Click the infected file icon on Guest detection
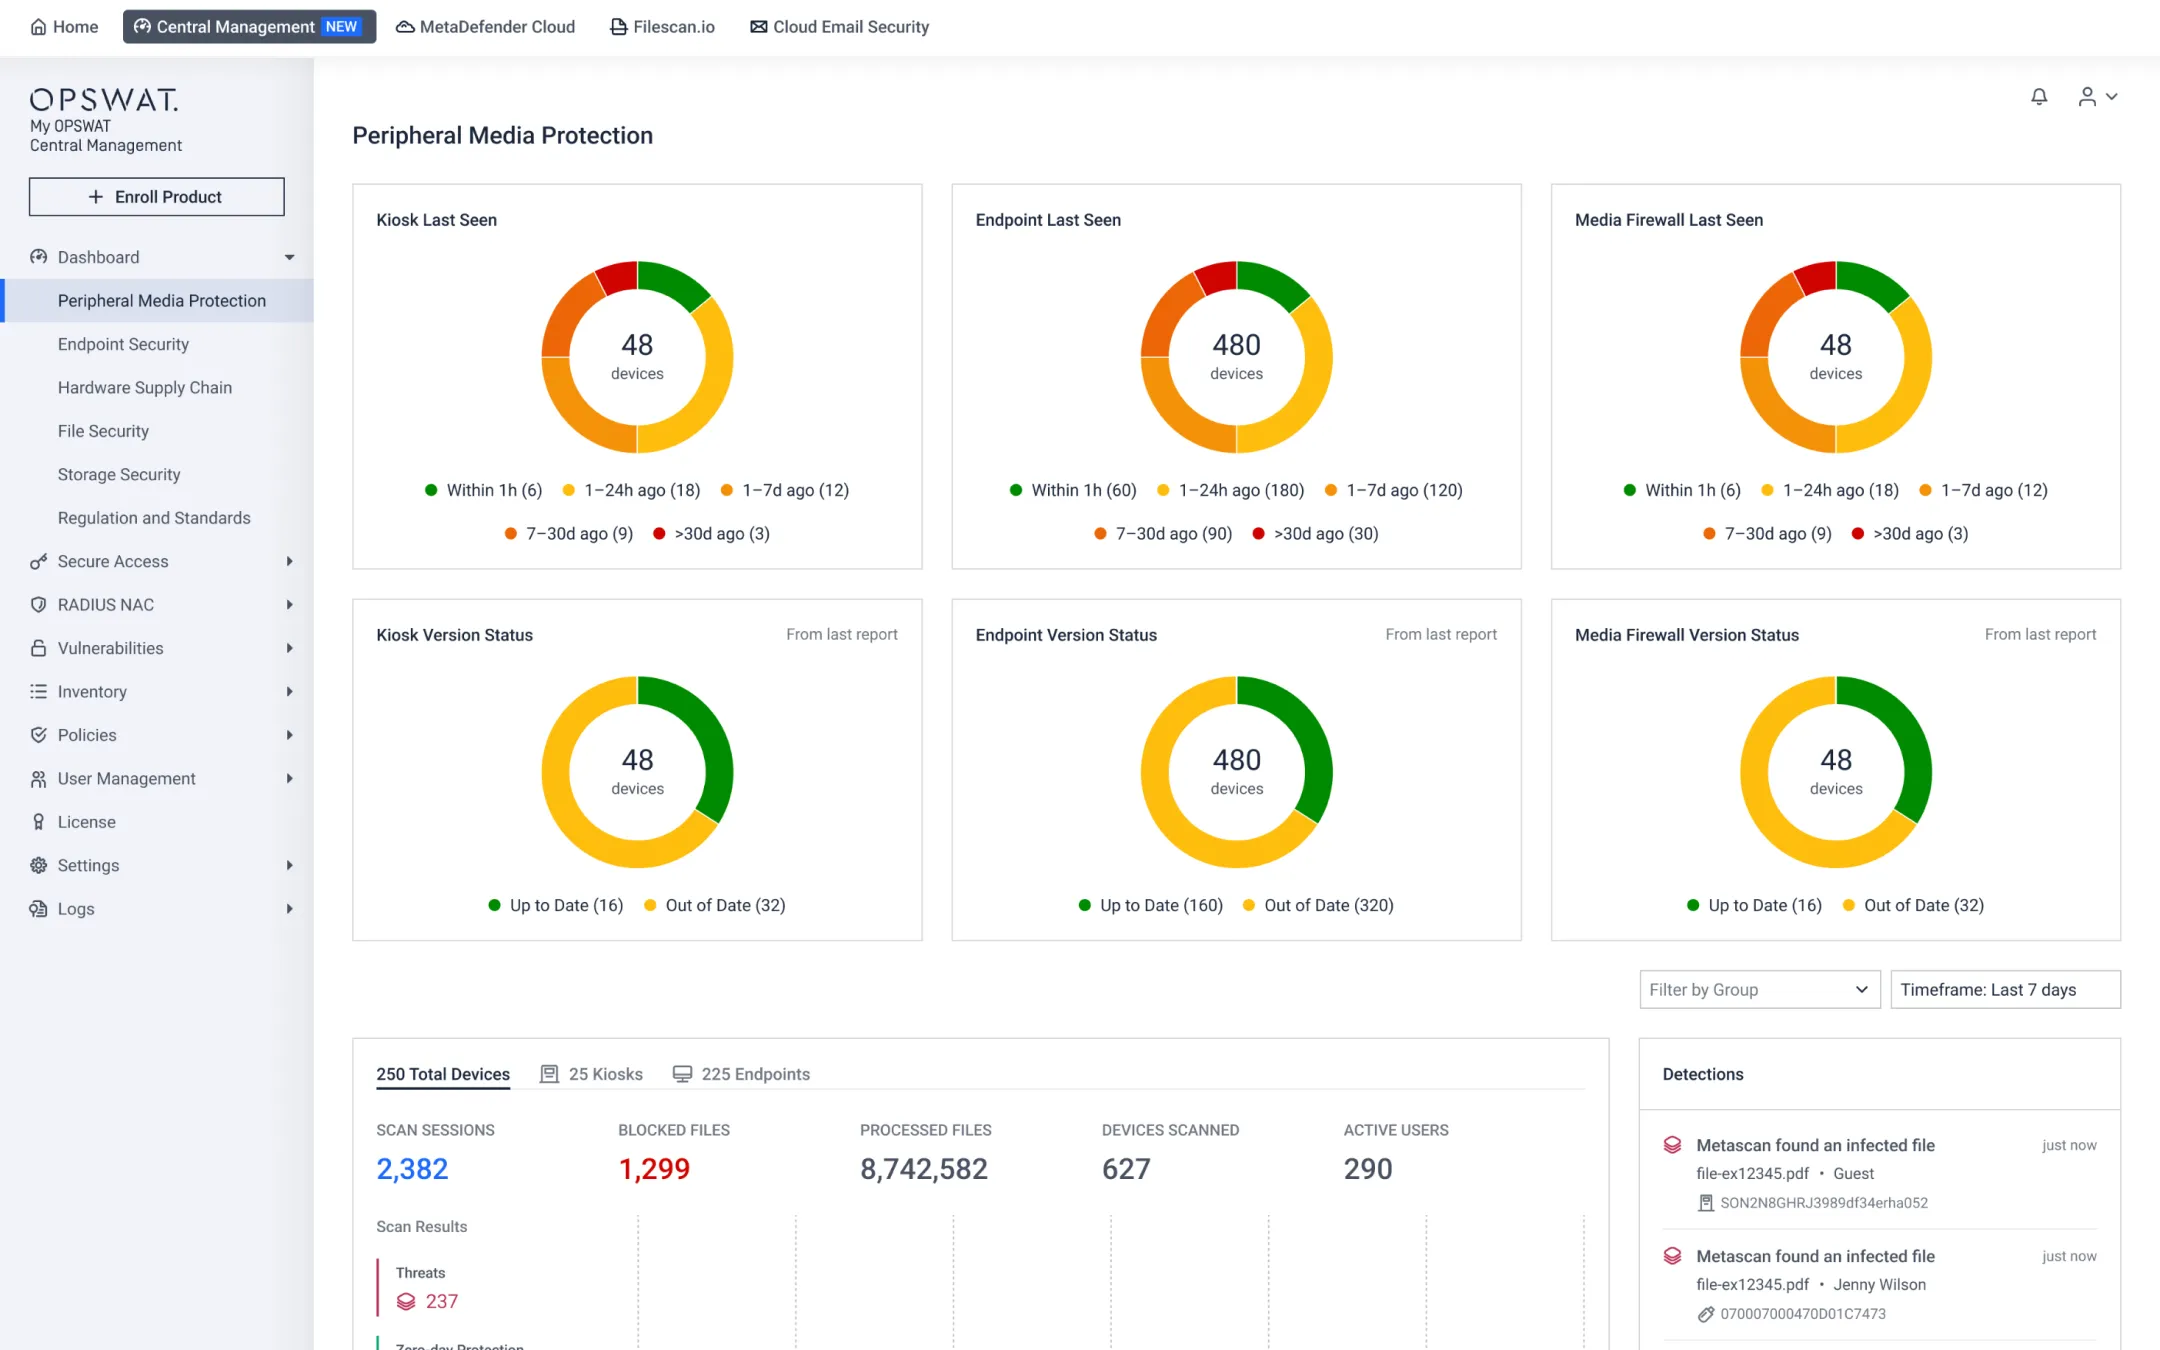 tap(1672, 1145)
